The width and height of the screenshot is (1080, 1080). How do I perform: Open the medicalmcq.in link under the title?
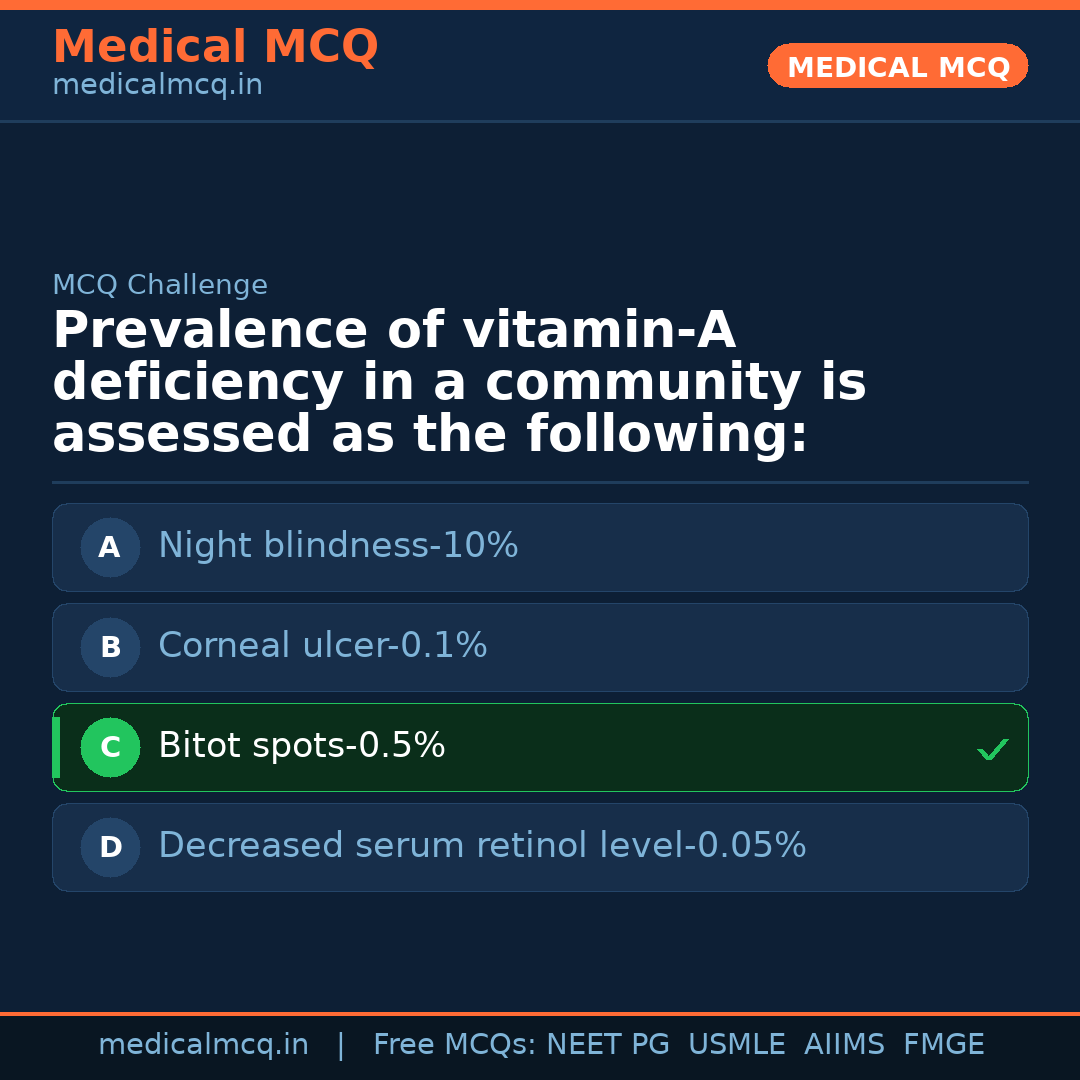tap(157, 86)
